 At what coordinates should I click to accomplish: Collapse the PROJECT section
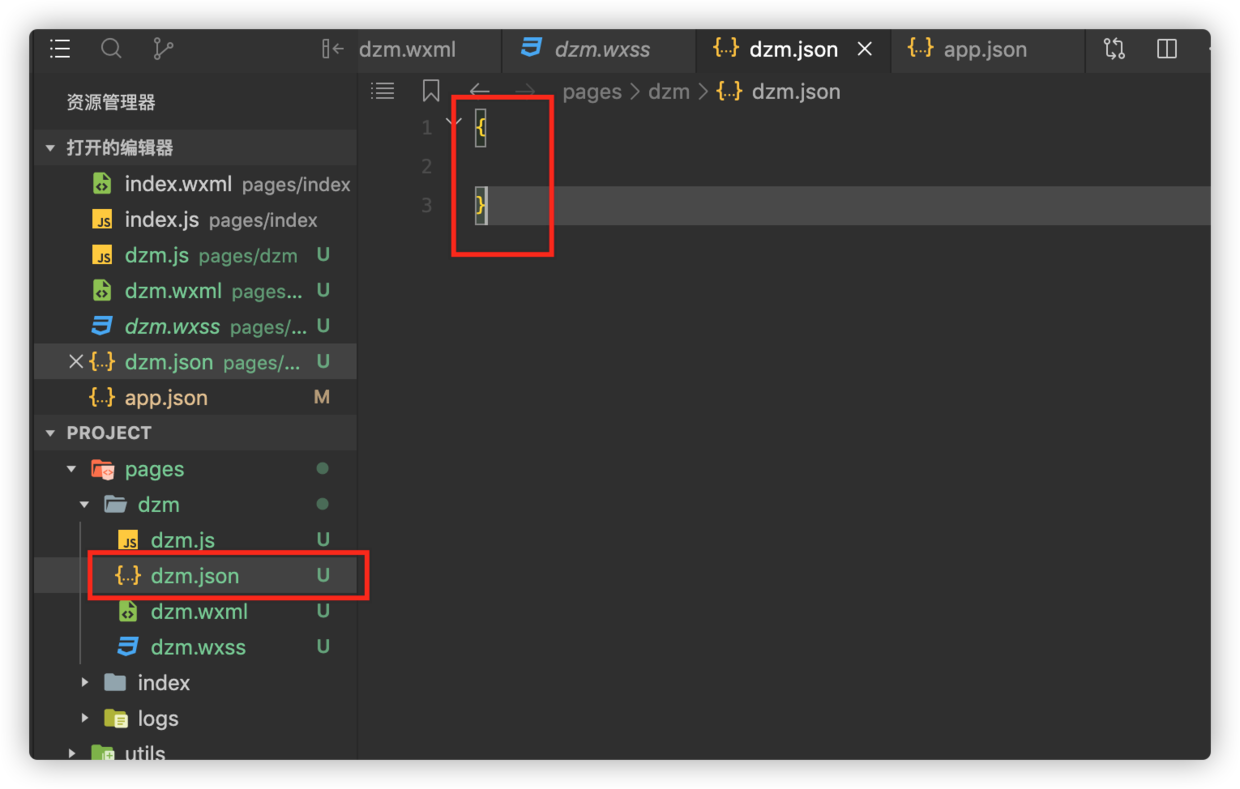(48, 432)
